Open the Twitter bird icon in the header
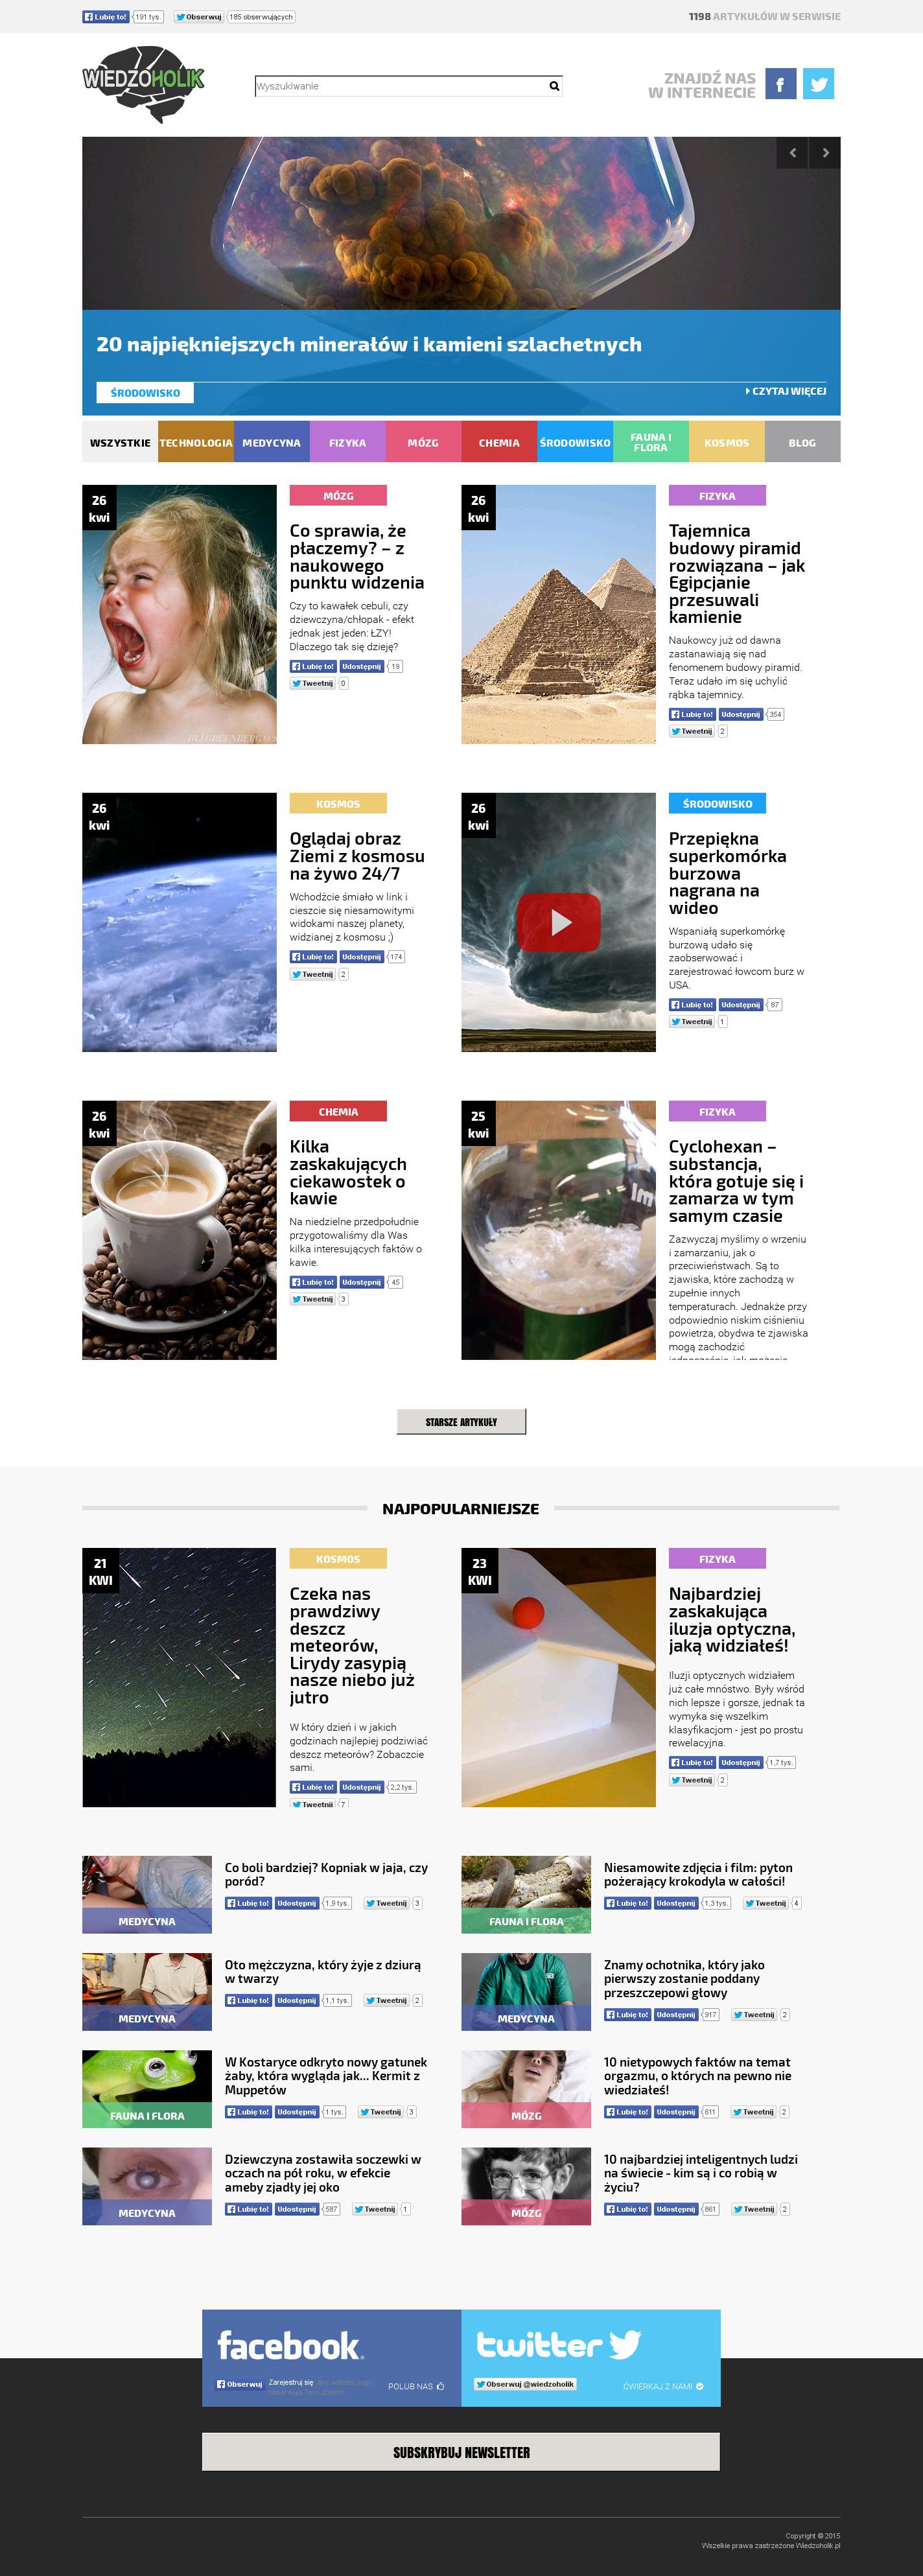 818,84
